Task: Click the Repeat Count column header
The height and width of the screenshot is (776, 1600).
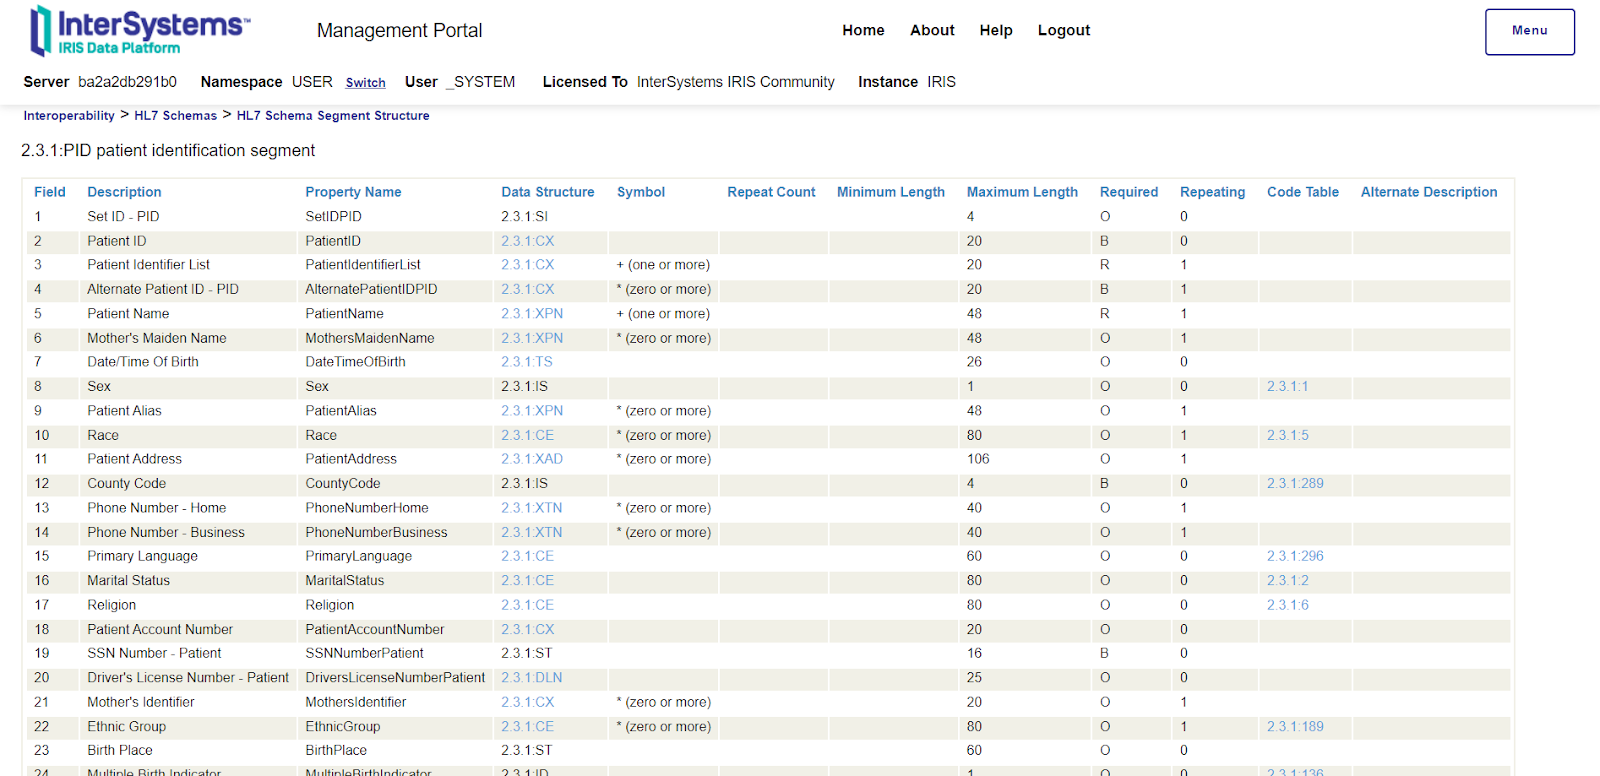Action: click(771, 192)
